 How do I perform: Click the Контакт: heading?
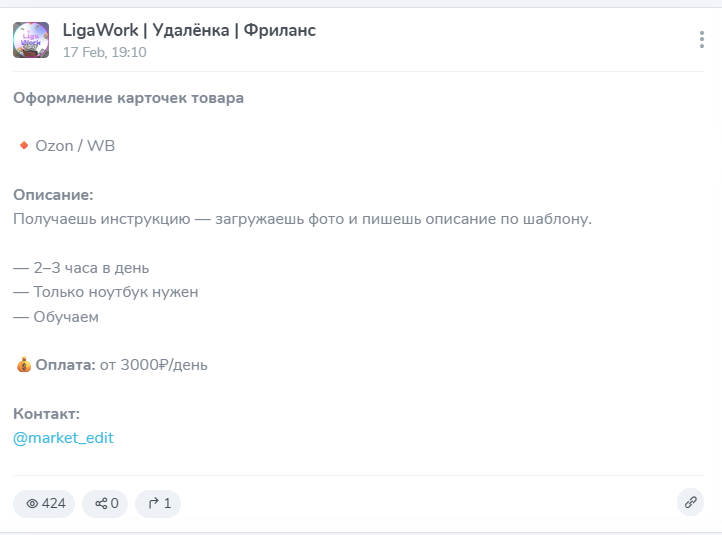[x=47, y=414]
